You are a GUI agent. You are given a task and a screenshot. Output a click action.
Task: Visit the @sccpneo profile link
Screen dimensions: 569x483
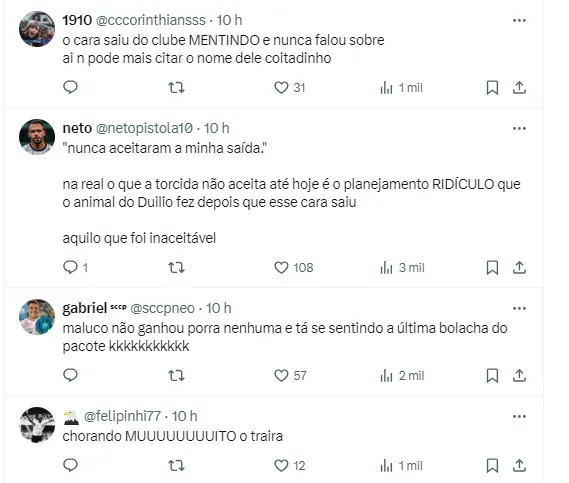click(163, 308)
